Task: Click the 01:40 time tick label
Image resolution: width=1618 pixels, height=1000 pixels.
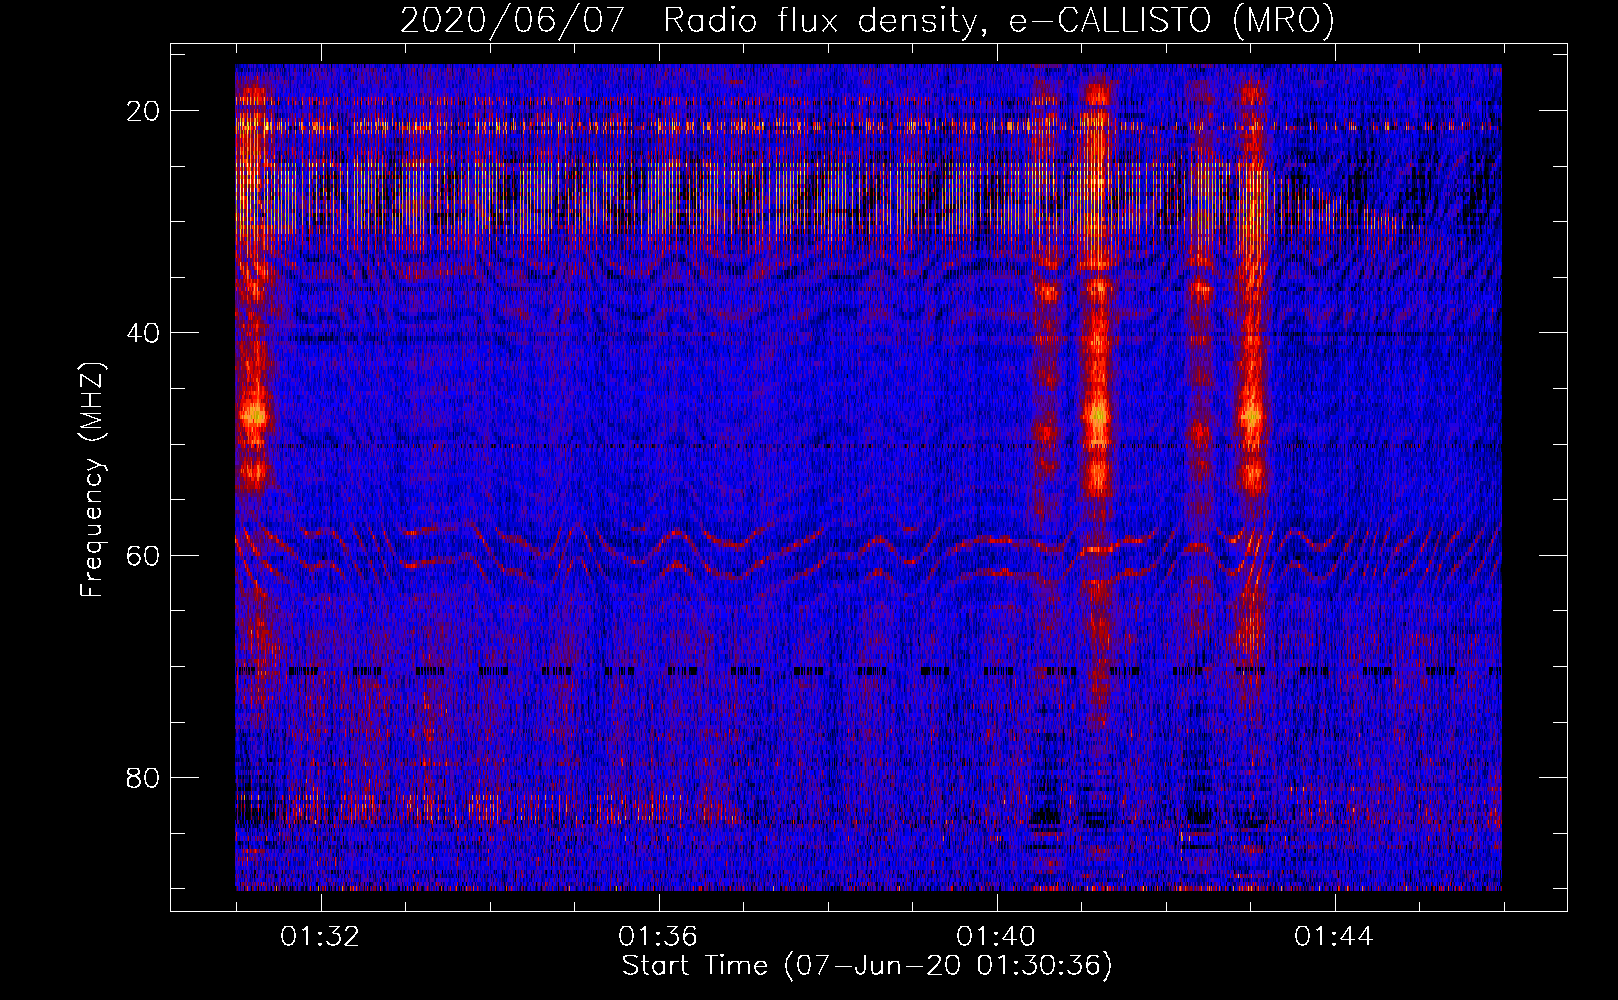Action: coord(996,936)
